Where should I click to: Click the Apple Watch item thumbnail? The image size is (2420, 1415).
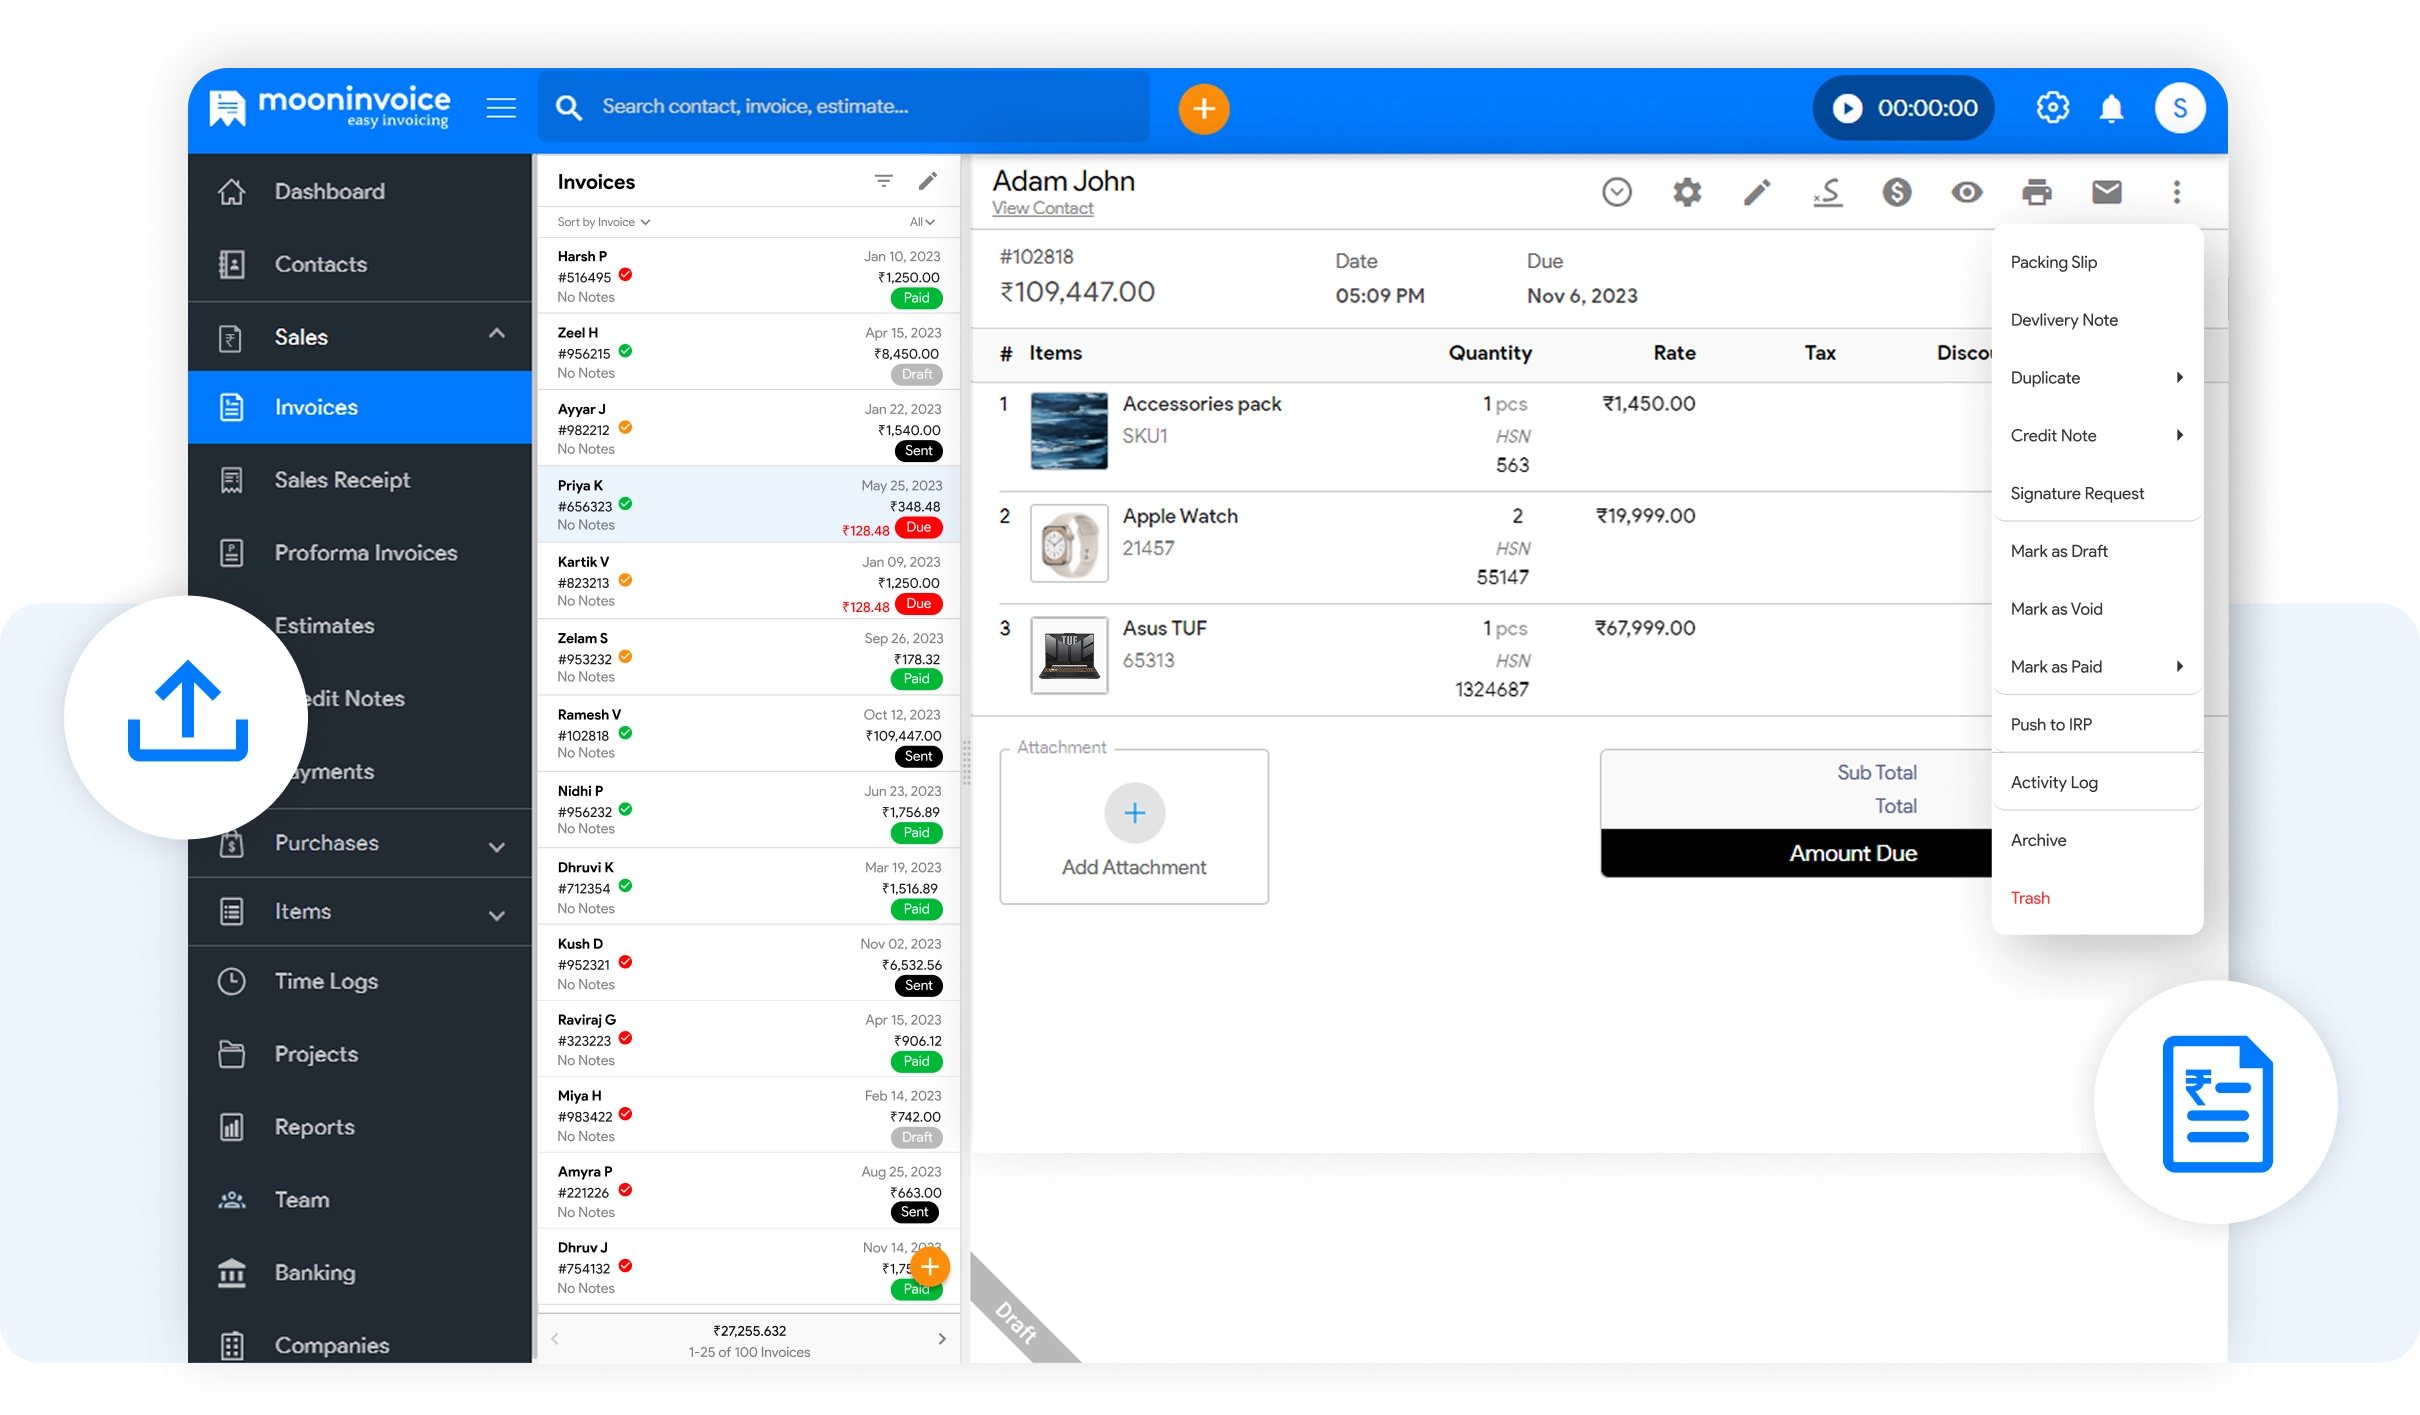point(1069,543)
